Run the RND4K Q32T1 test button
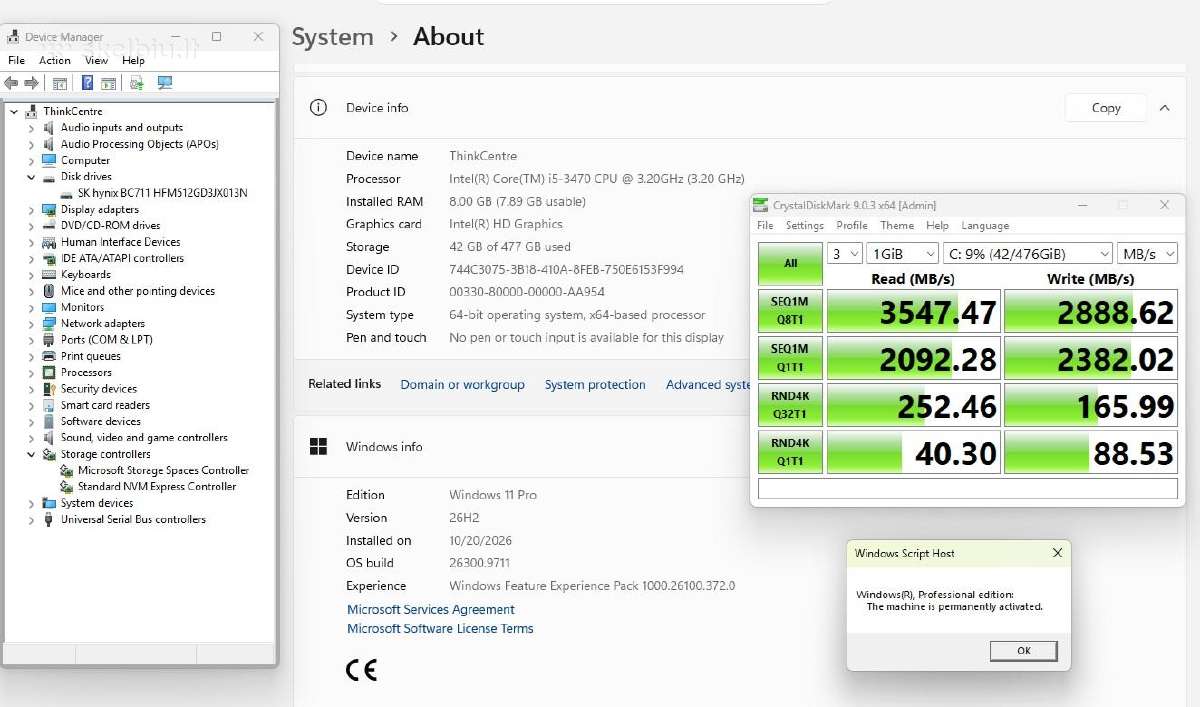This screenshot has height=707, width=1200. [790, 405]
